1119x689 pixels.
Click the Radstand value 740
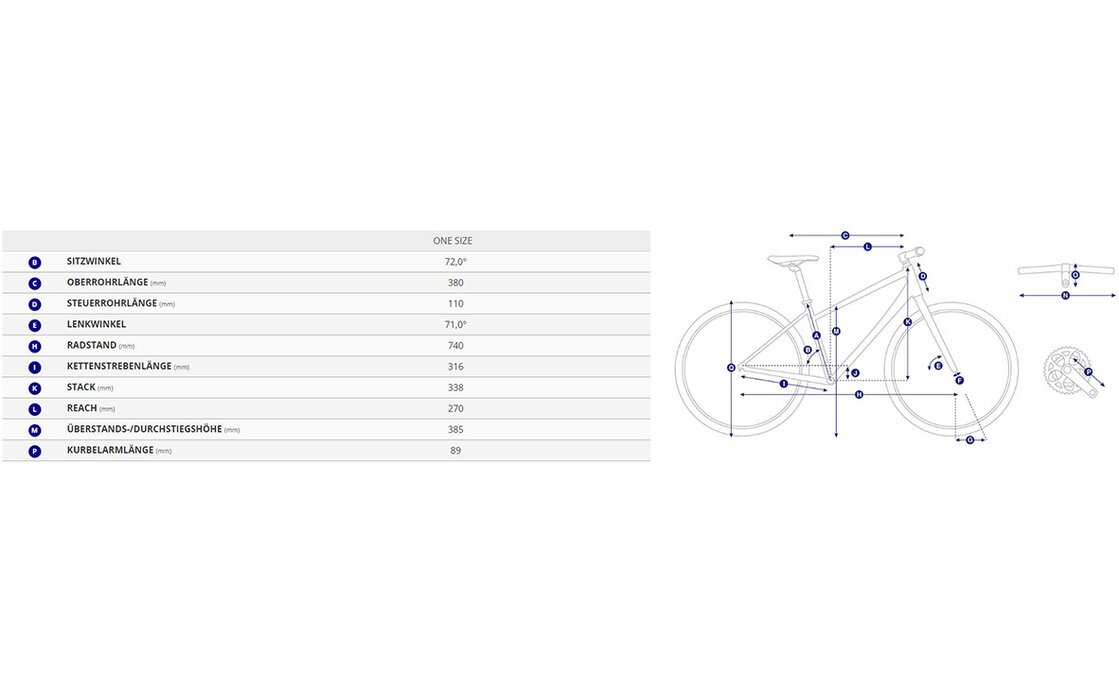456,346
